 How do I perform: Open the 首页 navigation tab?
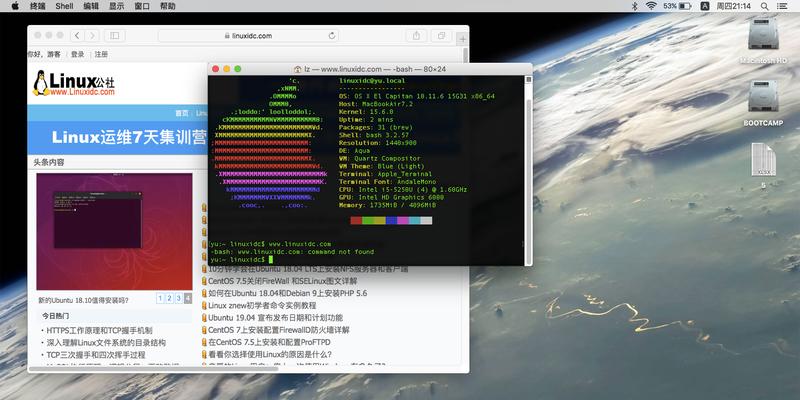(182, 113)
